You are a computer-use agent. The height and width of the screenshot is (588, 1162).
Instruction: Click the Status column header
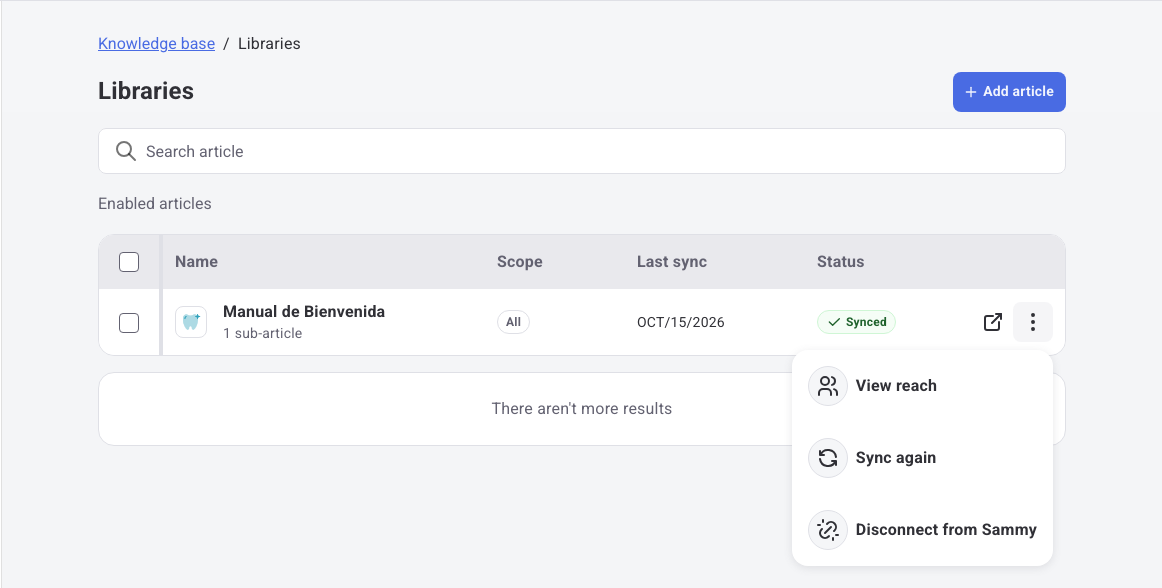[840, 262]
